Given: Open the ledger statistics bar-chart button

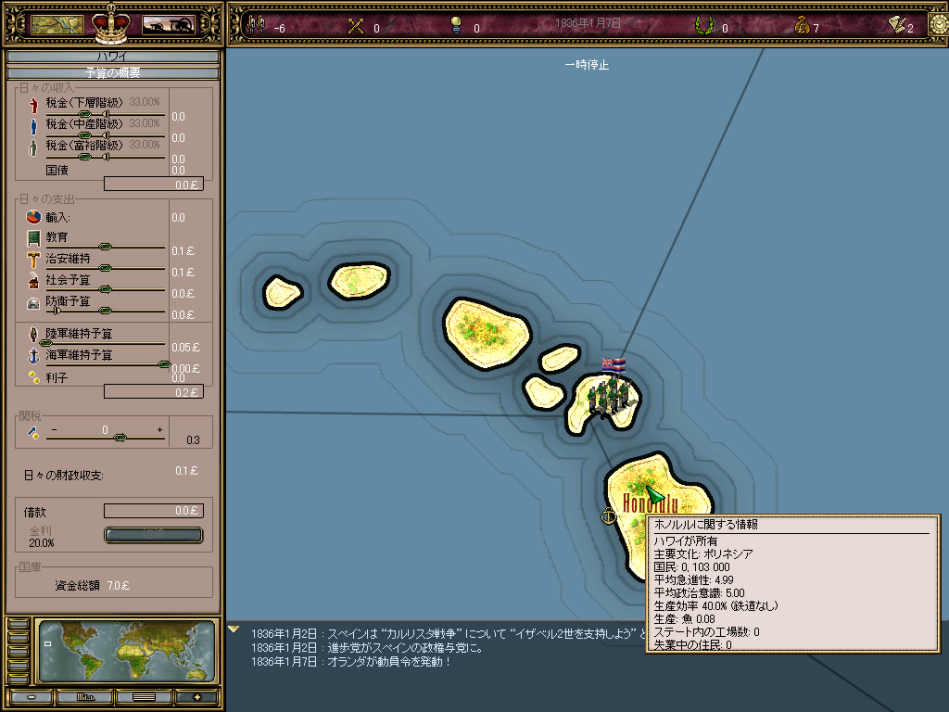Looking at the screenshot, I should tap(85, 697).
